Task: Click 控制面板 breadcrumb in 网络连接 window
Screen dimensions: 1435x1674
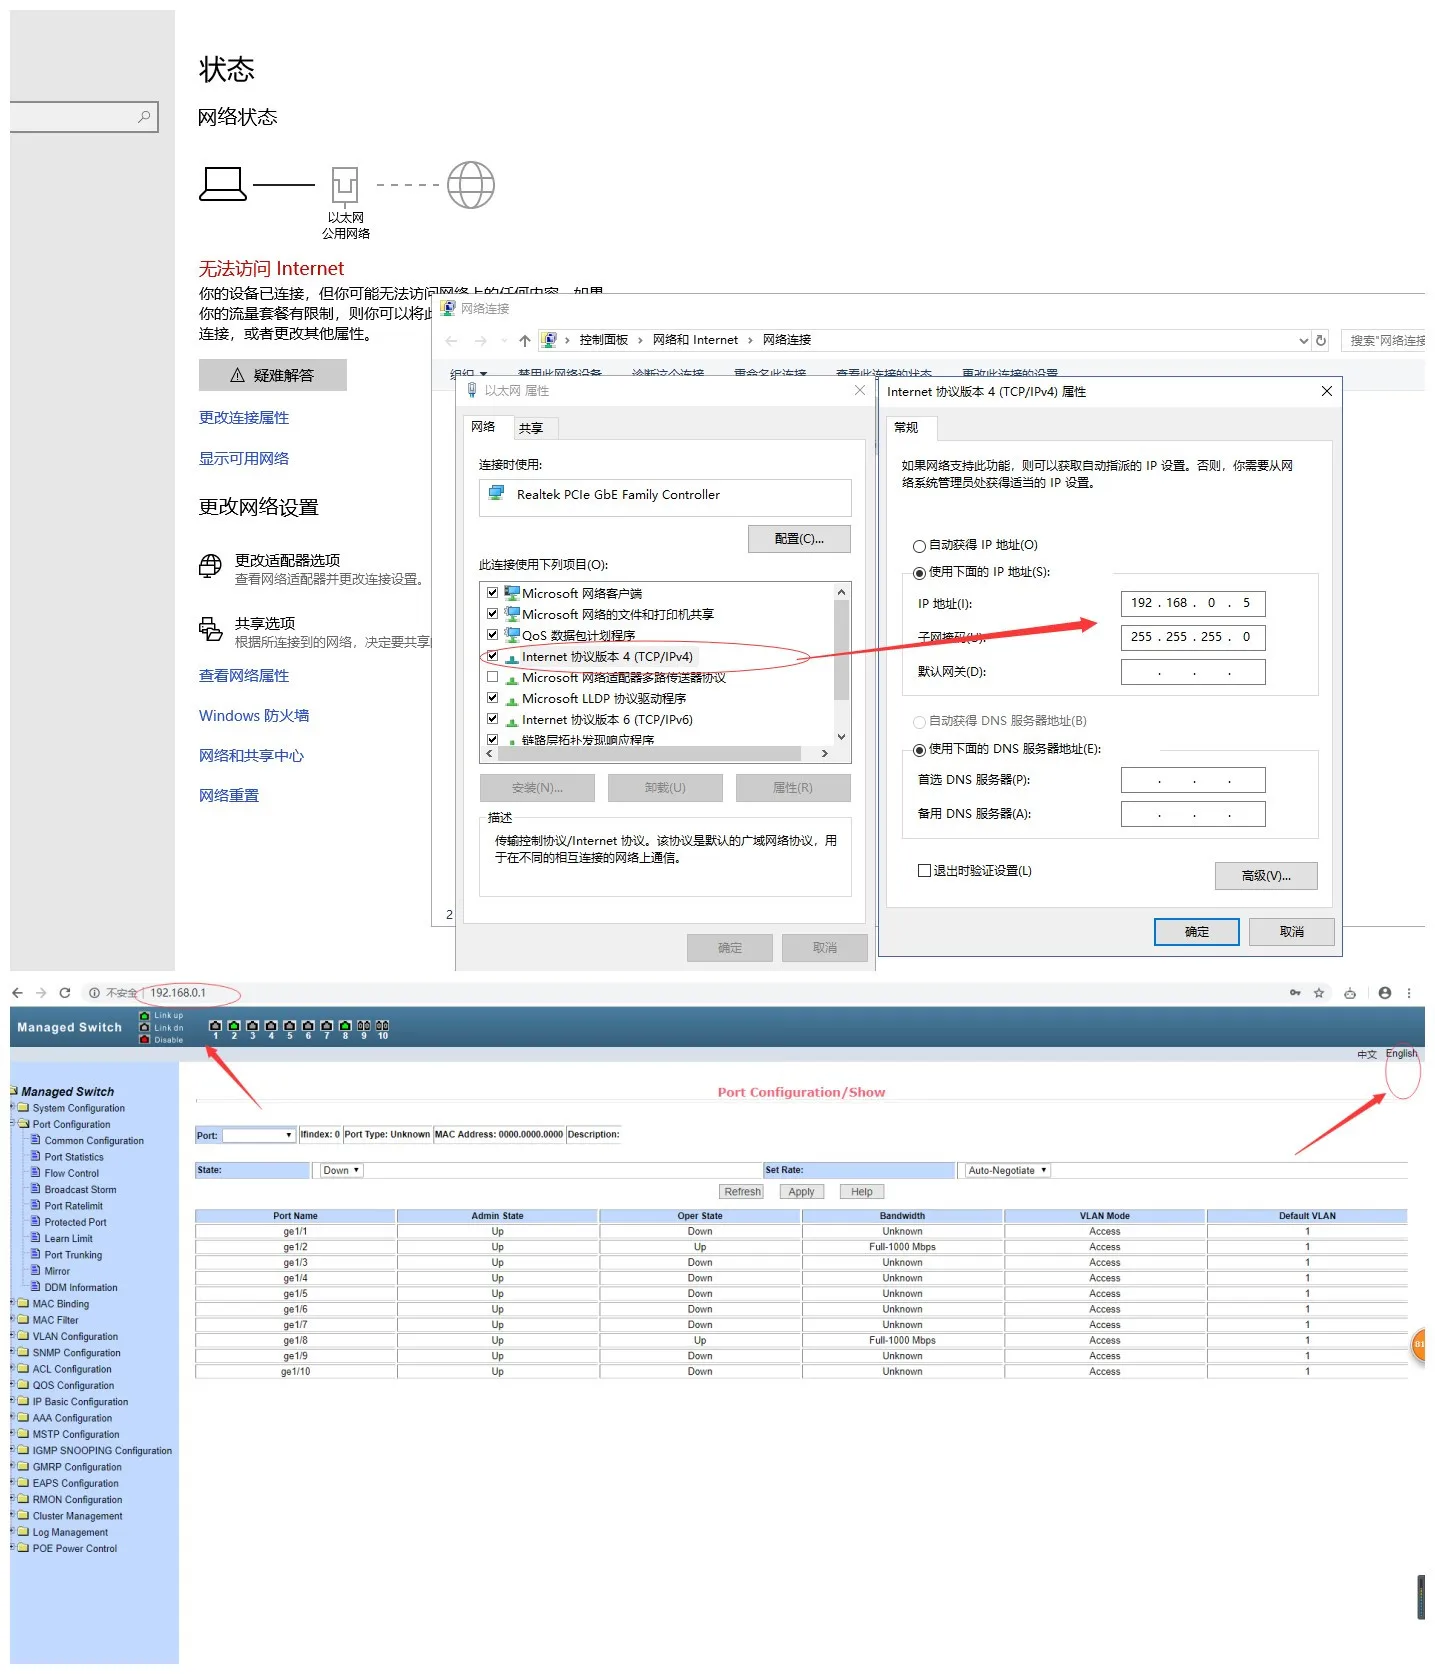Action: [603, 340]
